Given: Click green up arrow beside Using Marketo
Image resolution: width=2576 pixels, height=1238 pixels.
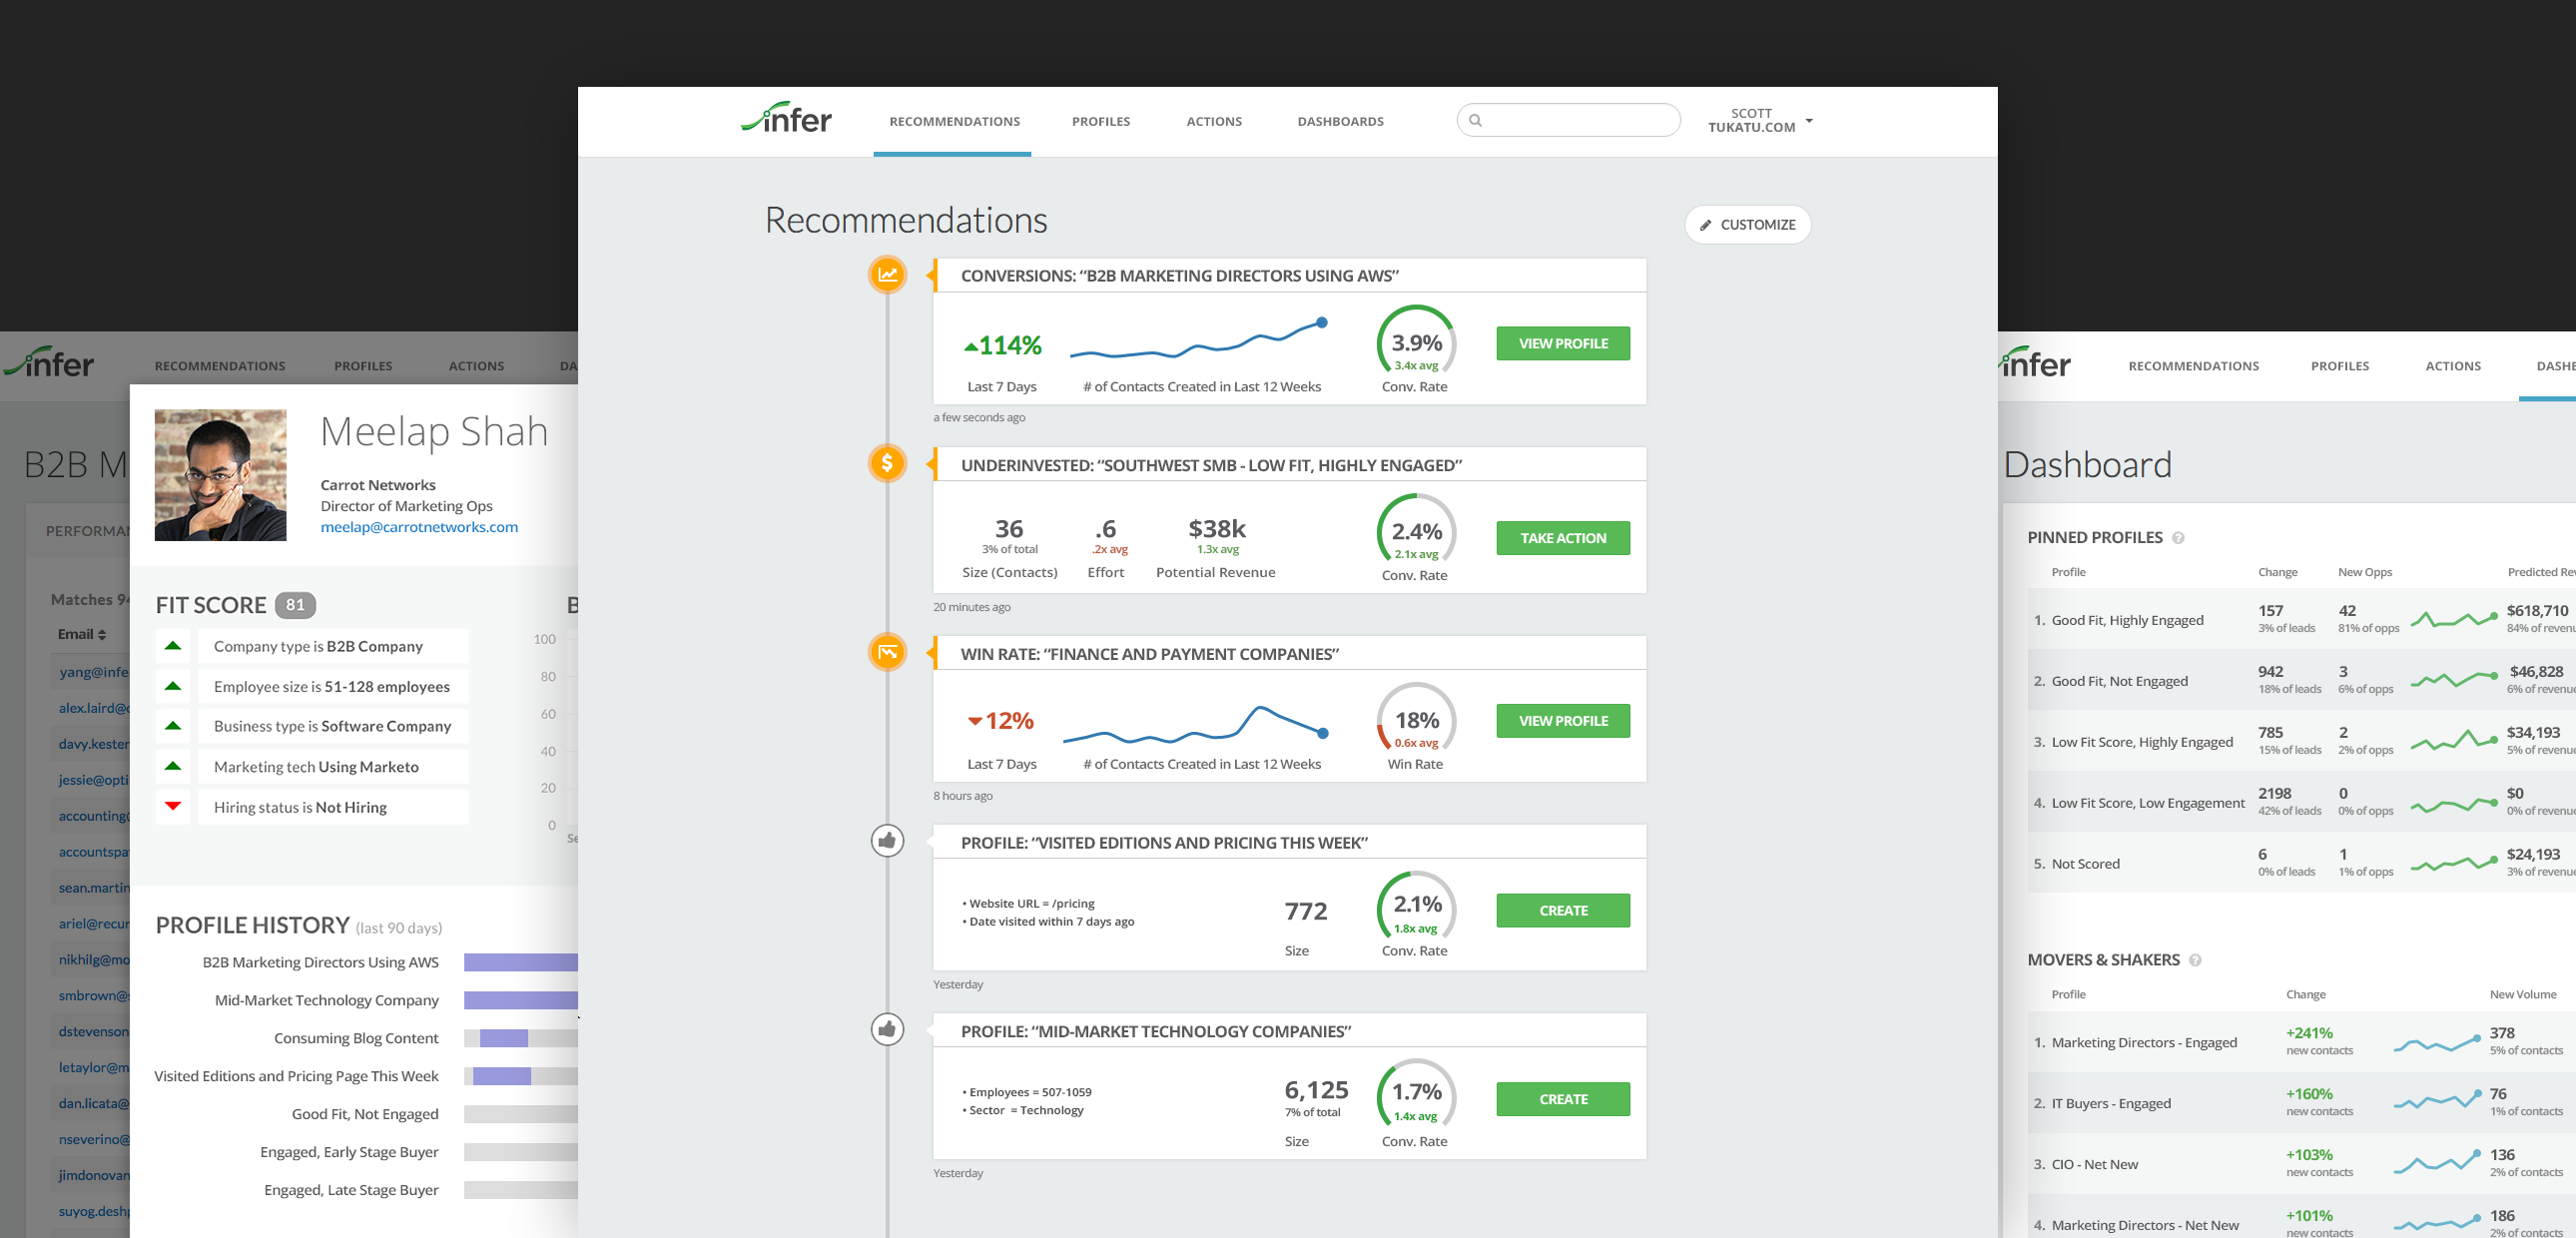Looking at the screenshot, I should click(173, 766).
